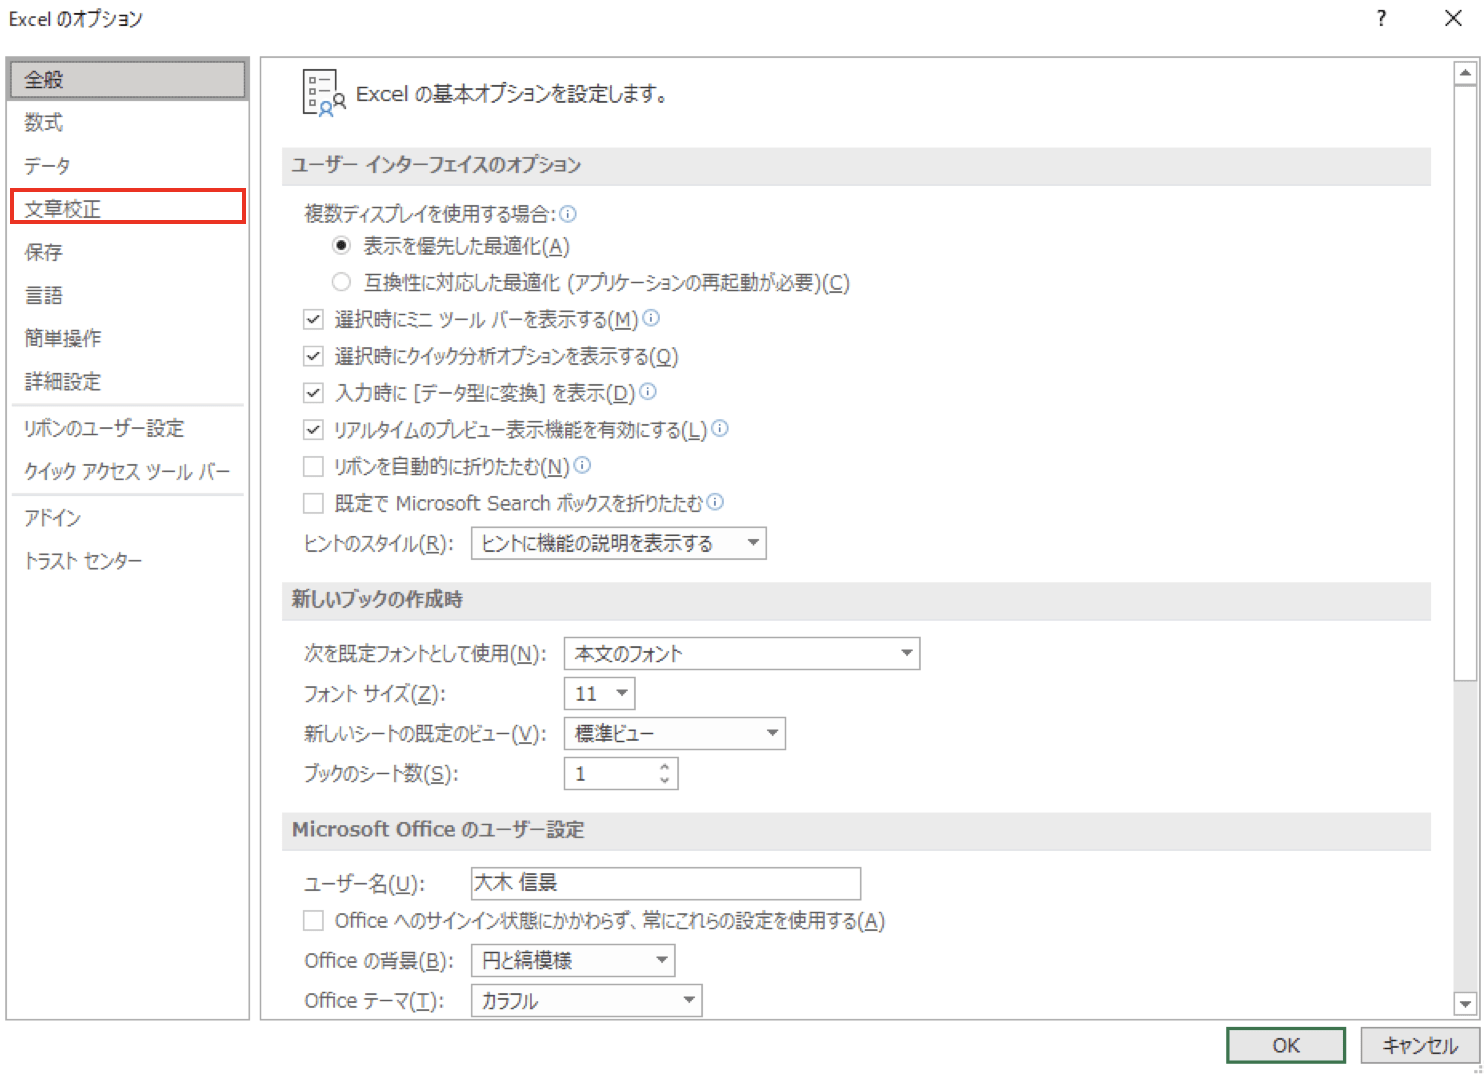This screenshot has height=1076, width=1484.
Task: Click info icon next to リボンを自動的に折りたたむ
Action: click(x=582, y=465)
